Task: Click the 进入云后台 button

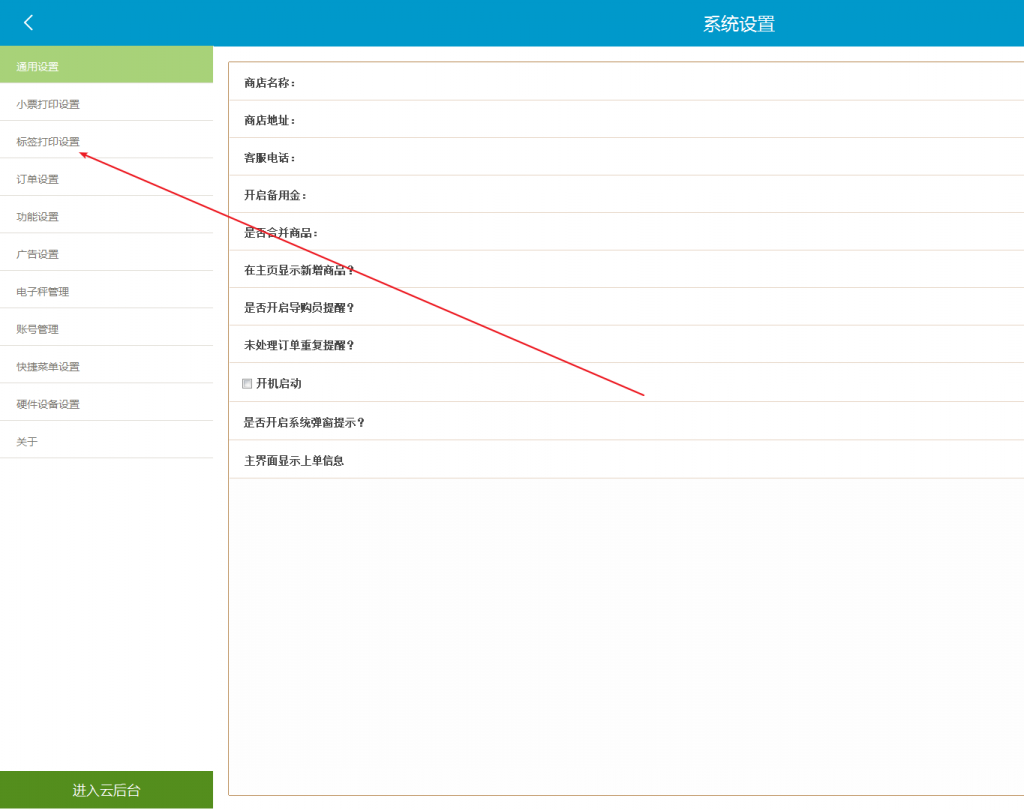Action: point(106,790)
